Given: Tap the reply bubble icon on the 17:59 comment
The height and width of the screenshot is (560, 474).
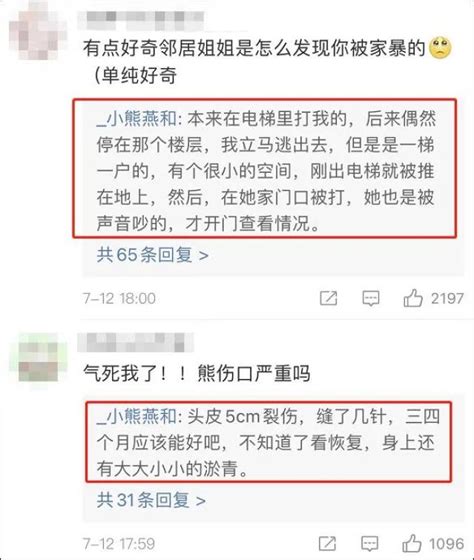Looking at the screenshot, I should pyautogui.click(x=370, y=544).
